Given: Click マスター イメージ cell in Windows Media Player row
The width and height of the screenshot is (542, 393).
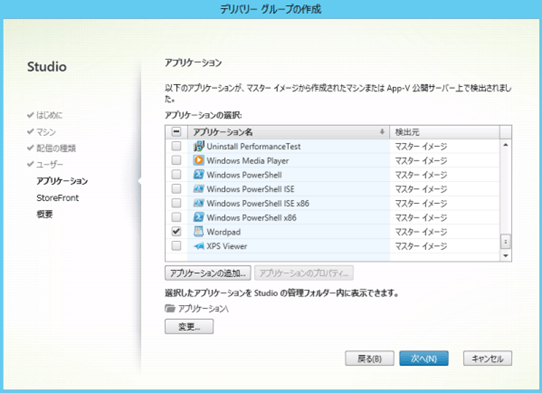Looking at the screenshot, I should click(x=444, y=160).
